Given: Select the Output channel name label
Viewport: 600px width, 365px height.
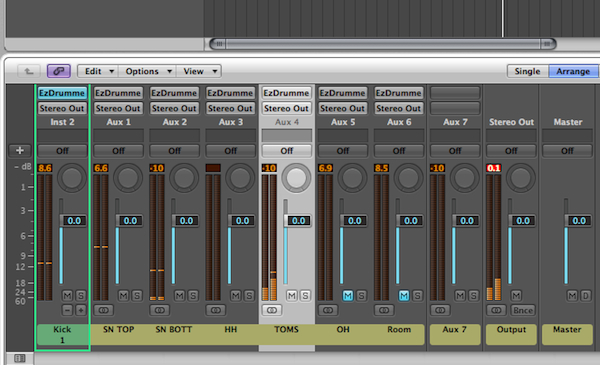Looking at the screenshot, I should point(511,334).
